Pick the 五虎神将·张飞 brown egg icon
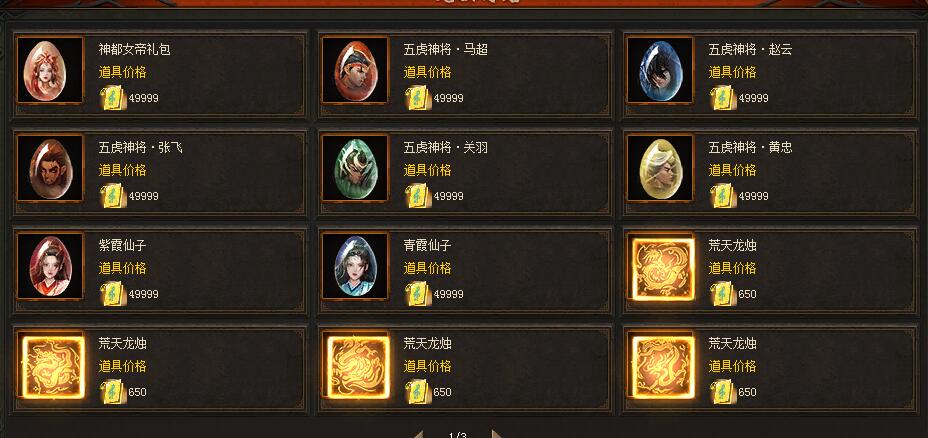The image size is (928, 438). point(50,169)
